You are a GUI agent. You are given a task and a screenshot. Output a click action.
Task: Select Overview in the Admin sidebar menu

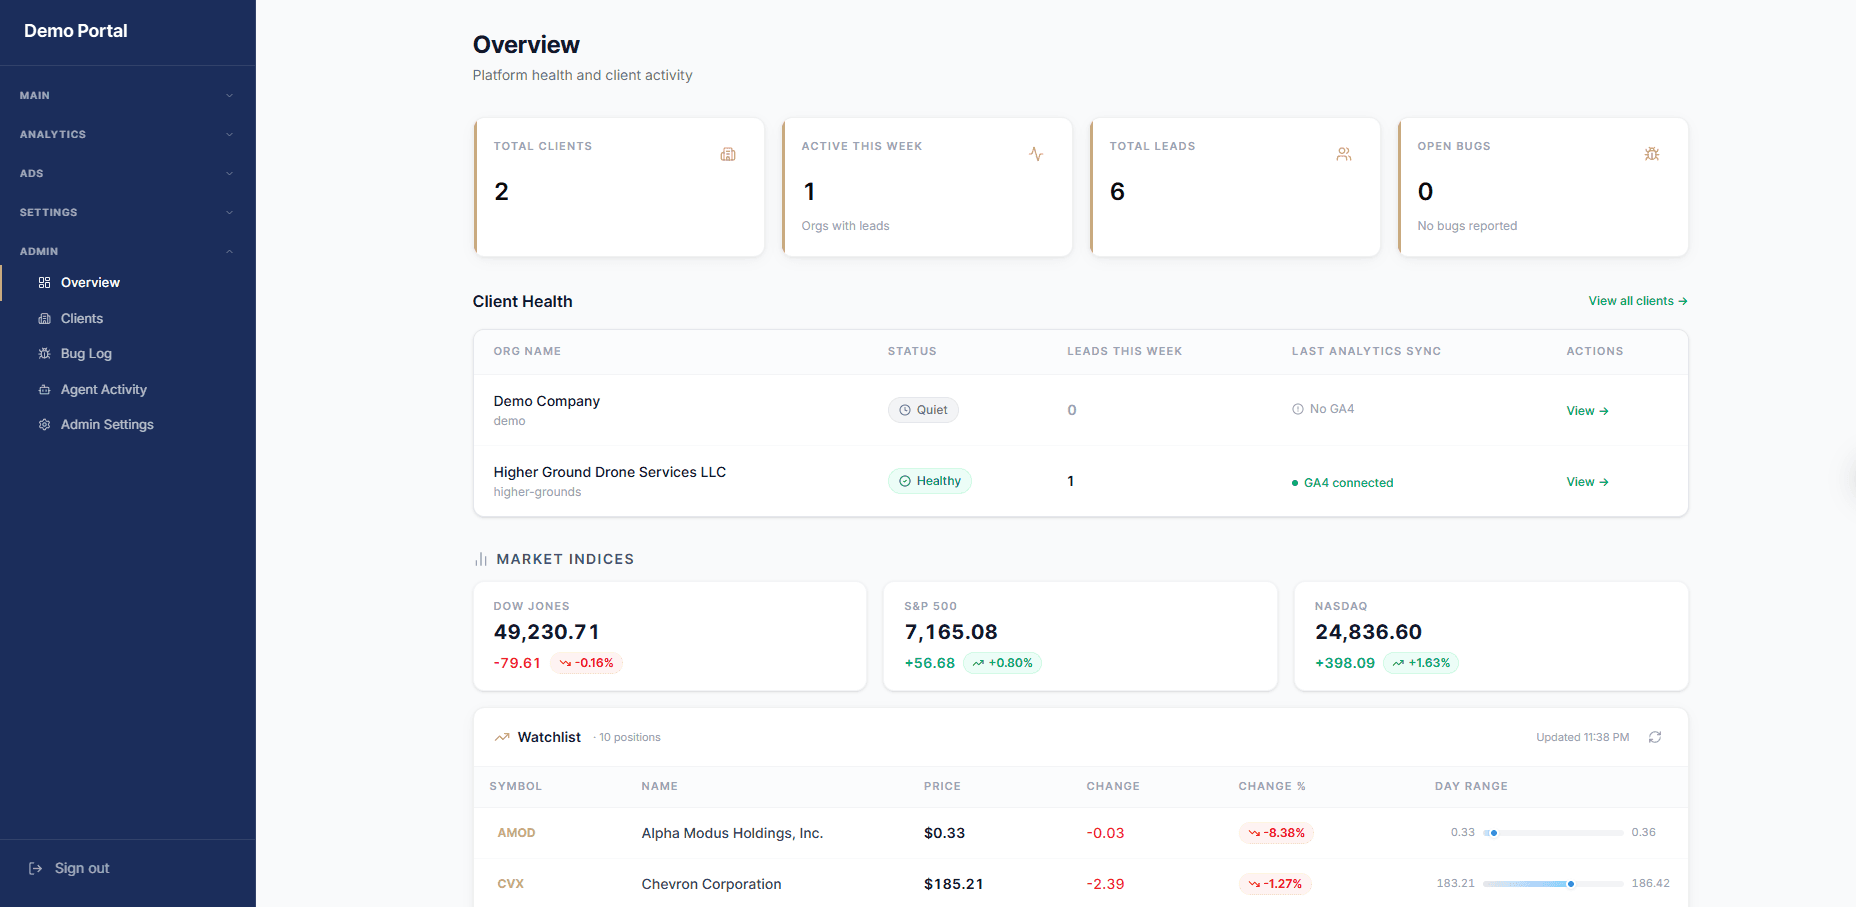point(90,282)
